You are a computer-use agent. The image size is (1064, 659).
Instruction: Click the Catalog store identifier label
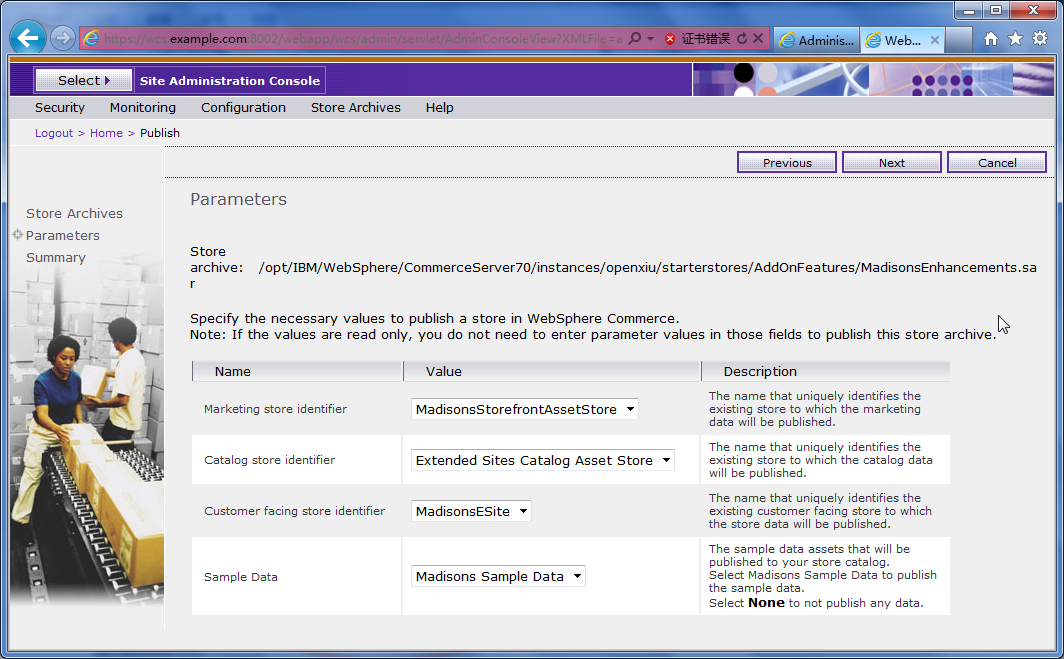(x=269, y=459)
